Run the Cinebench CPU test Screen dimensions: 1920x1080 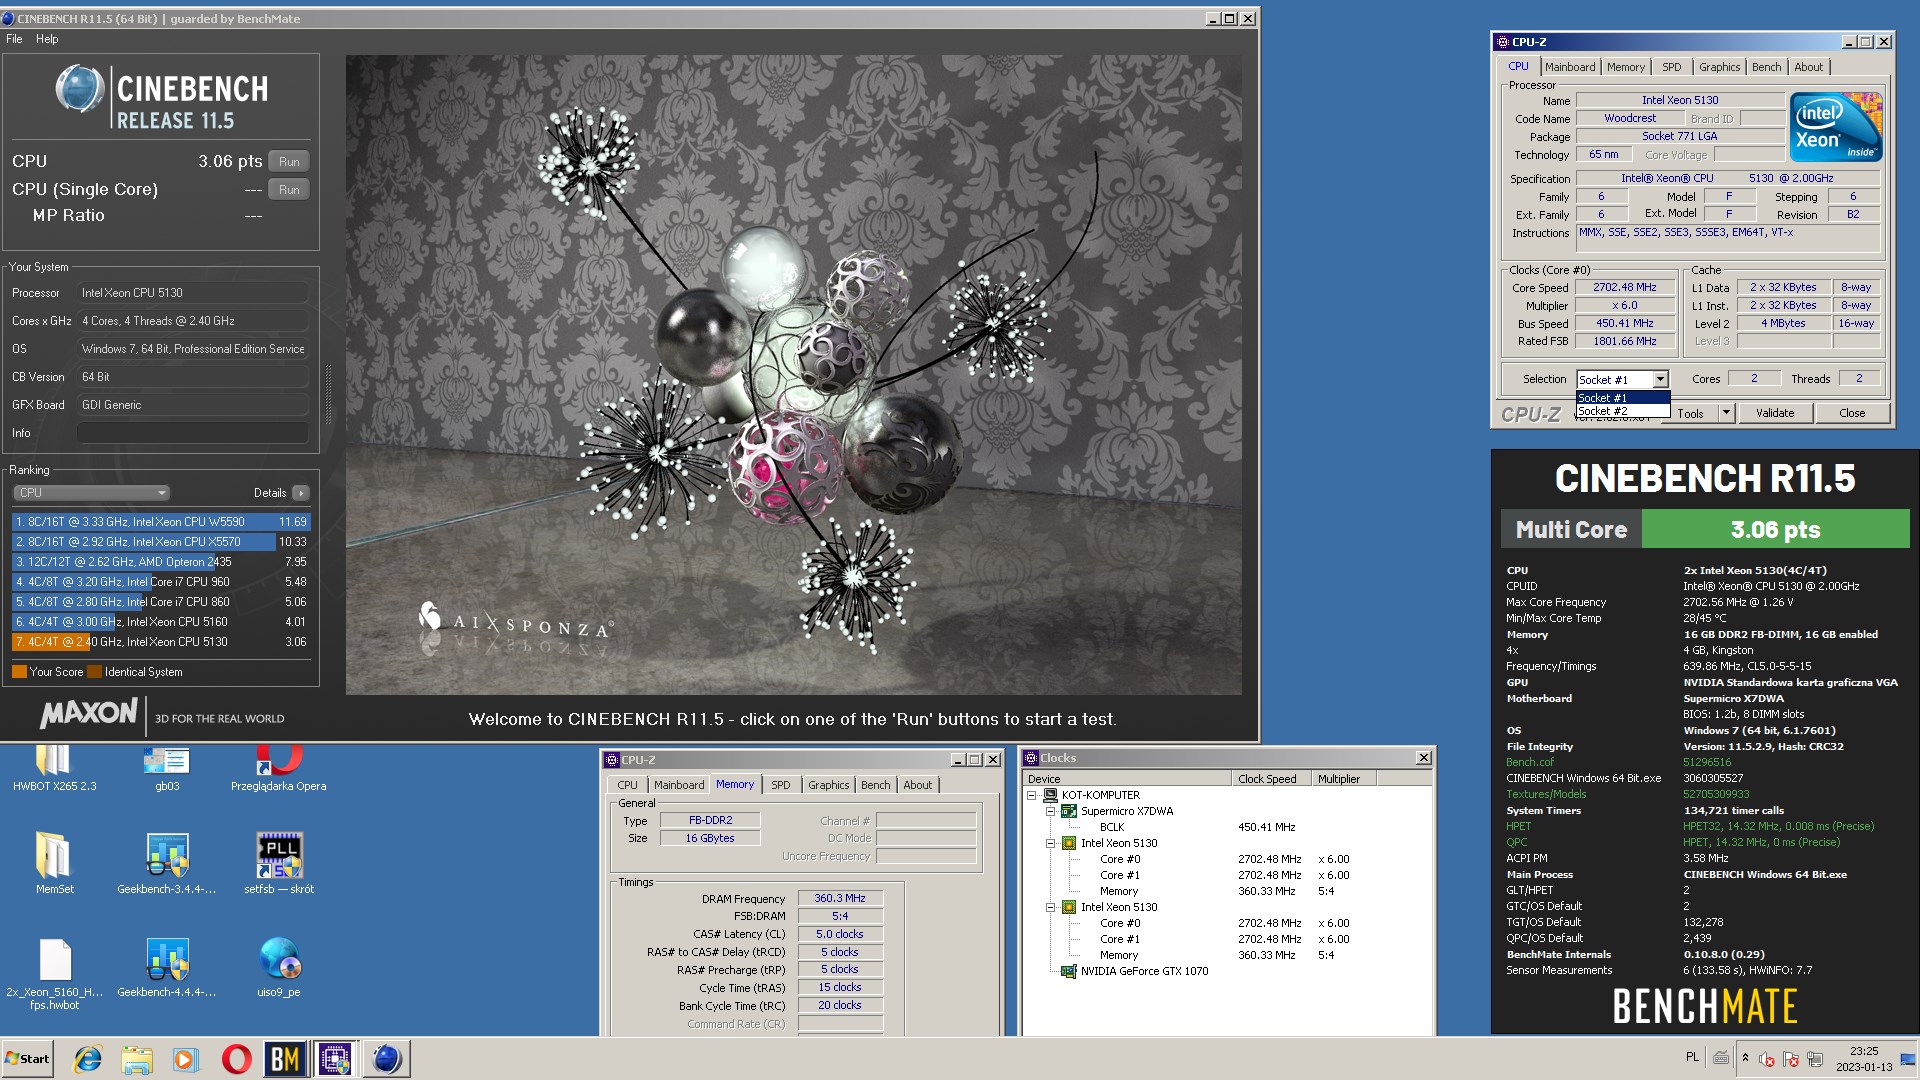tap(289, 162)
